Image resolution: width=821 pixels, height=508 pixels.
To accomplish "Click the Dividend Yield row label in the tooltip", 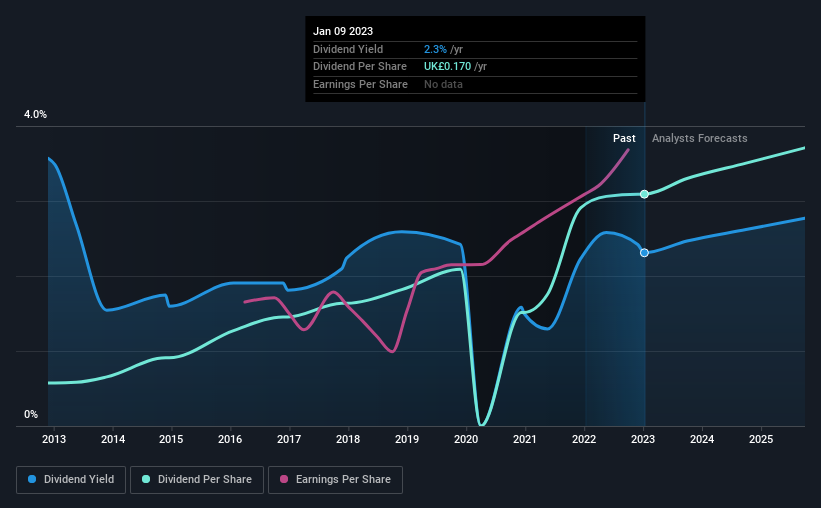I will coord(348,49).
